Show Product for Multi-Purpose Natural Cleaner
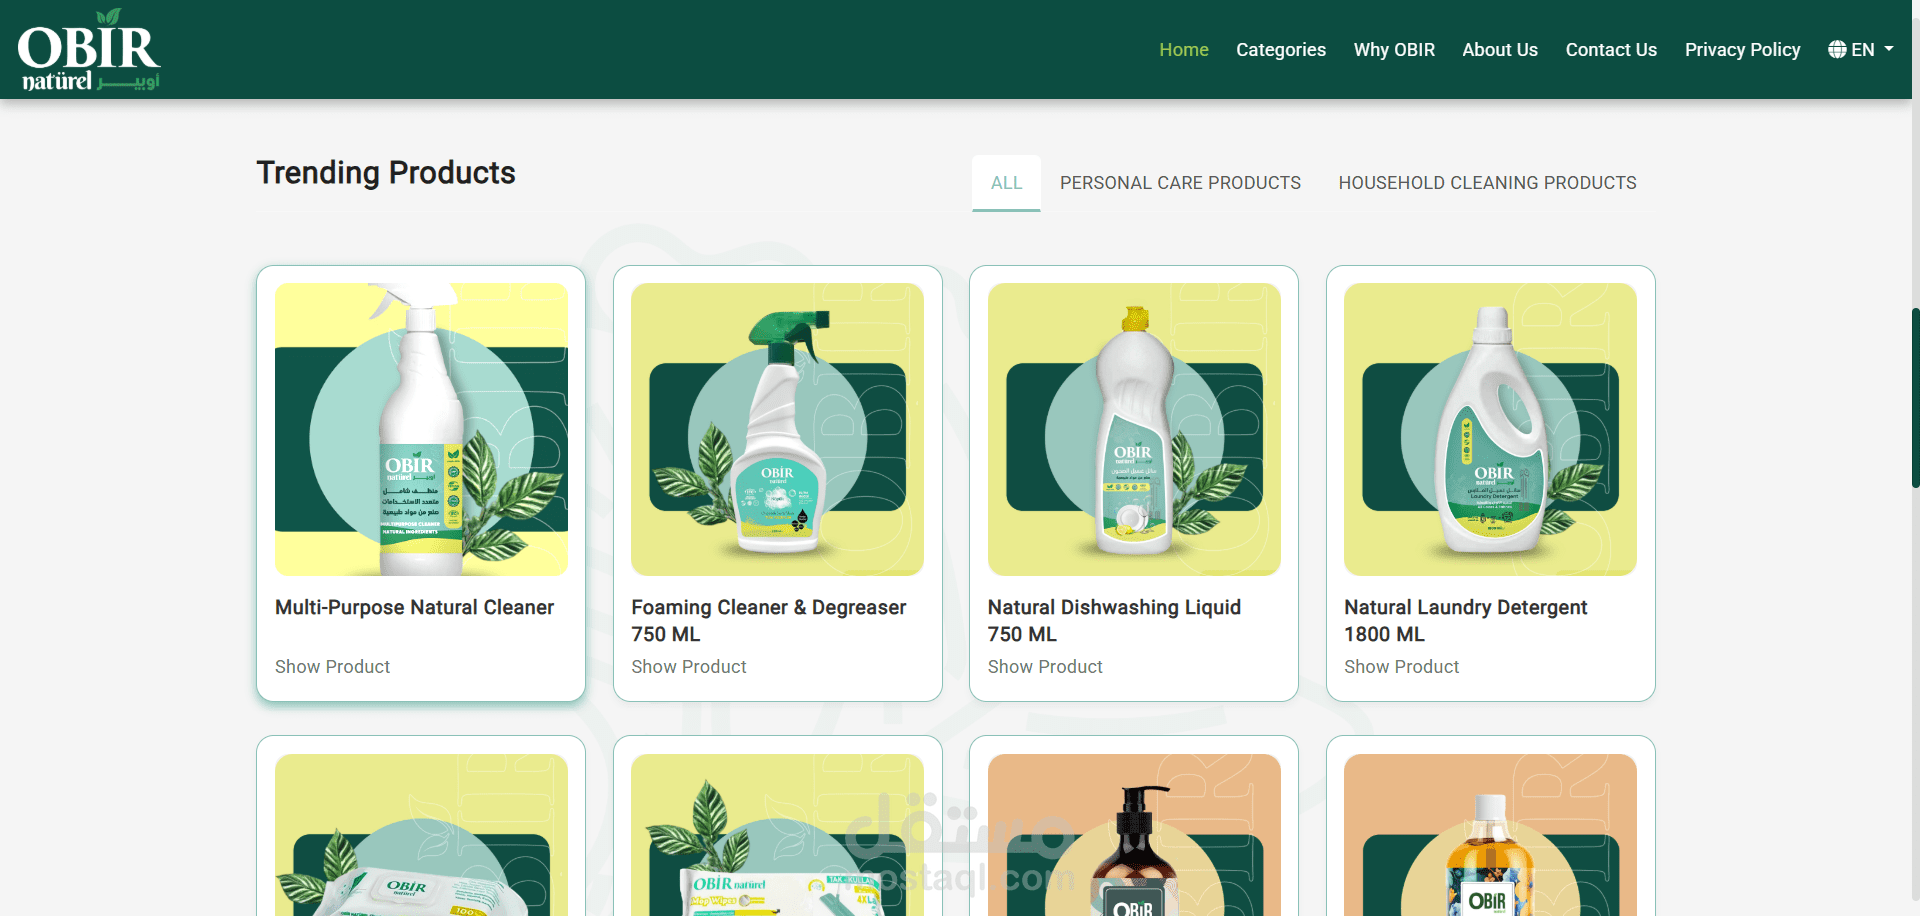The width and height of the screenshot is (1920, 916). 332,667
